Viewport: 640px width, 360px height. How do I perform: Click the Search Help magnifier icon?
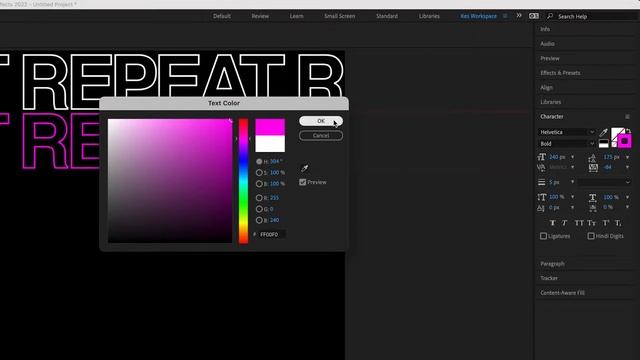[550, 16]
